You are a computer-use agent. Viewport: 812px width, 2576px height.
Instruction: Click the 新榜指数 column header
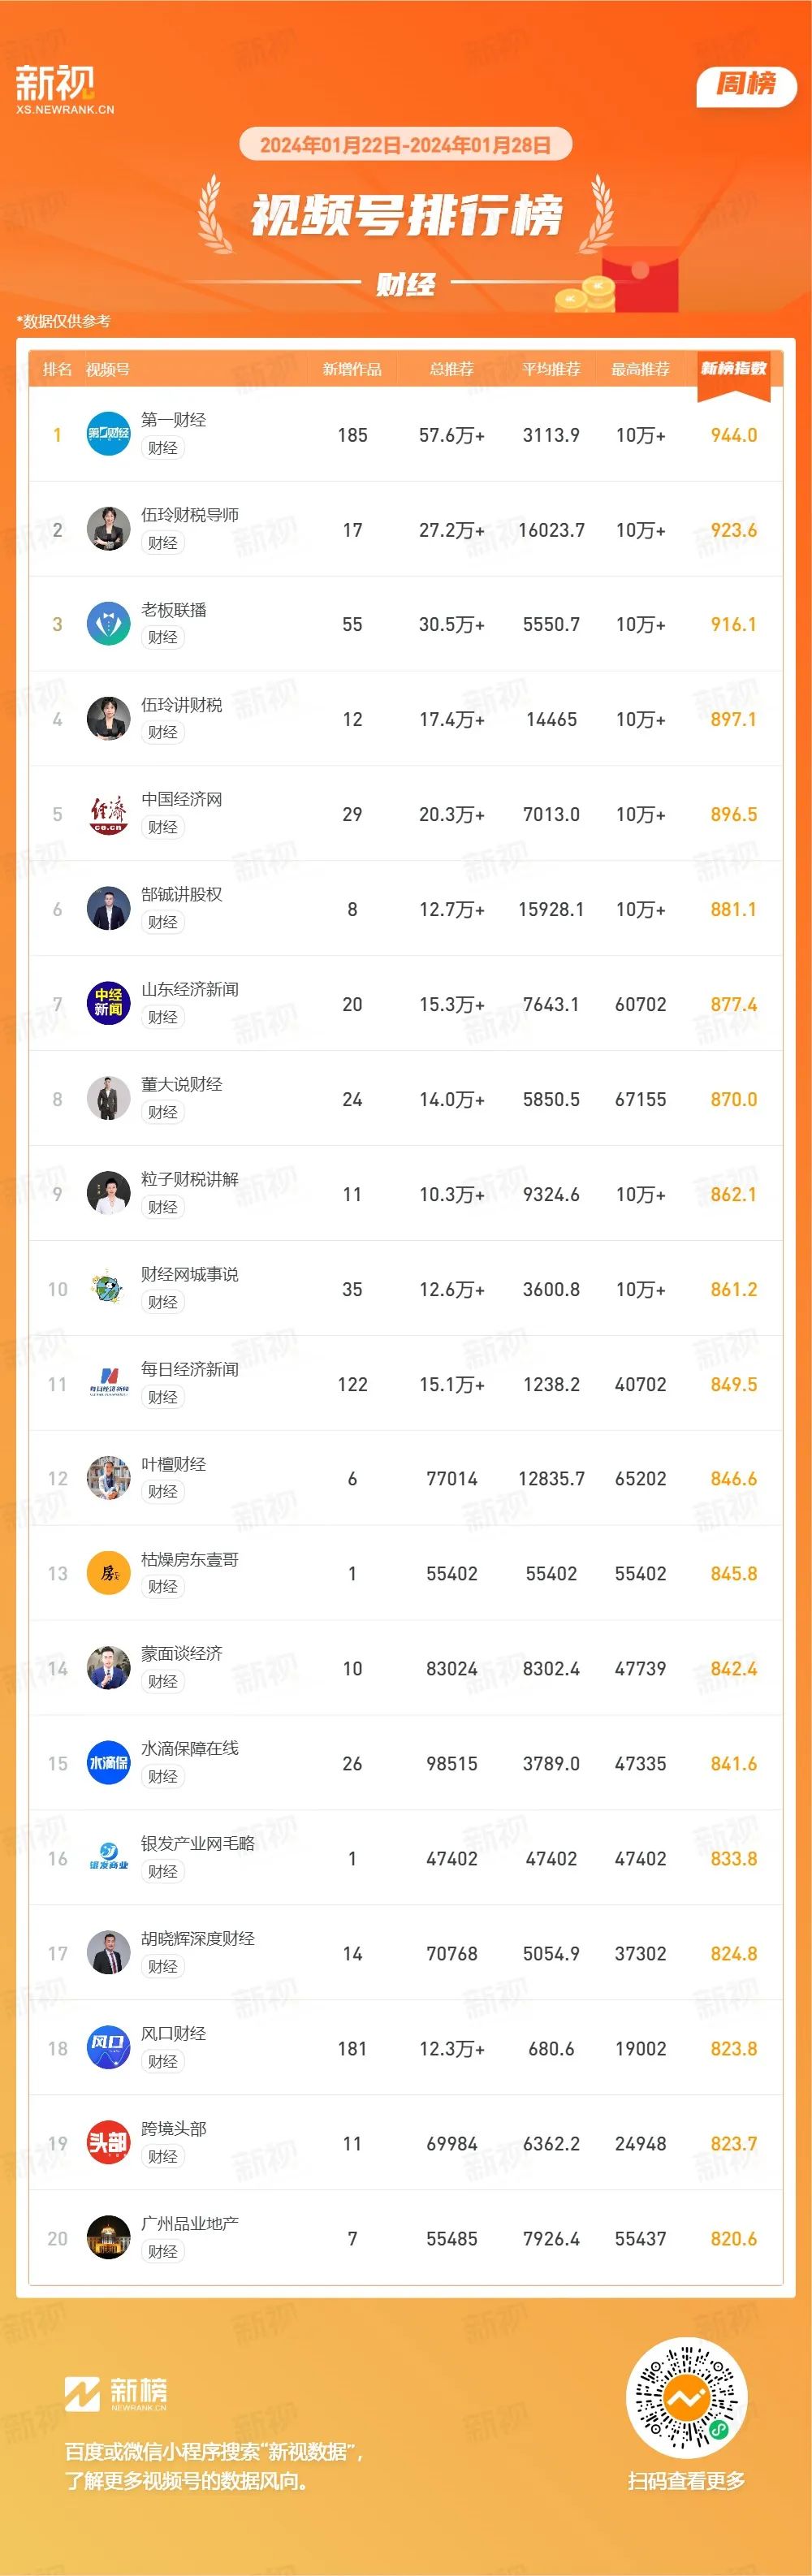click(733, 369)
